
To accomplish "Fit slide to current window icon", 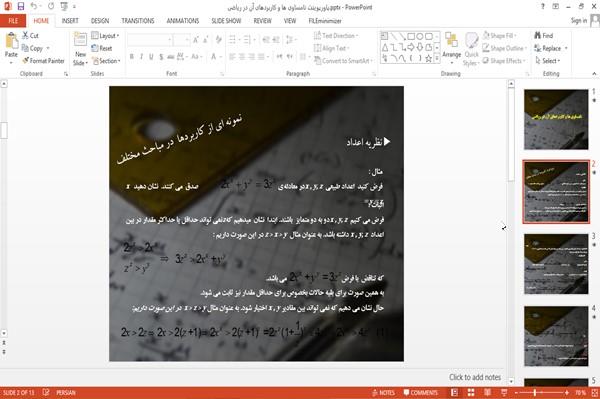I will [595, 392].
